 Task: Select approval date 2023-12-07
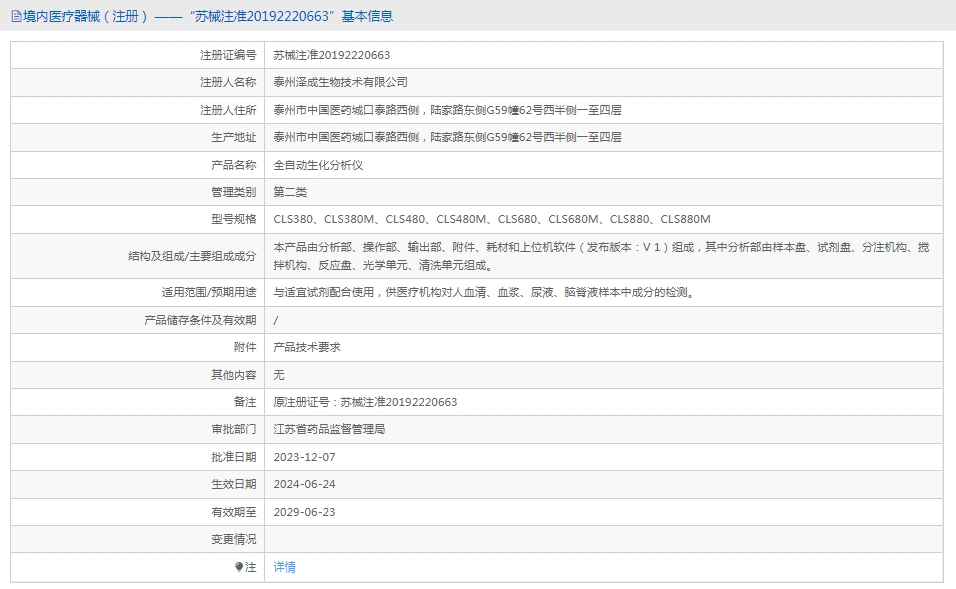304,457
